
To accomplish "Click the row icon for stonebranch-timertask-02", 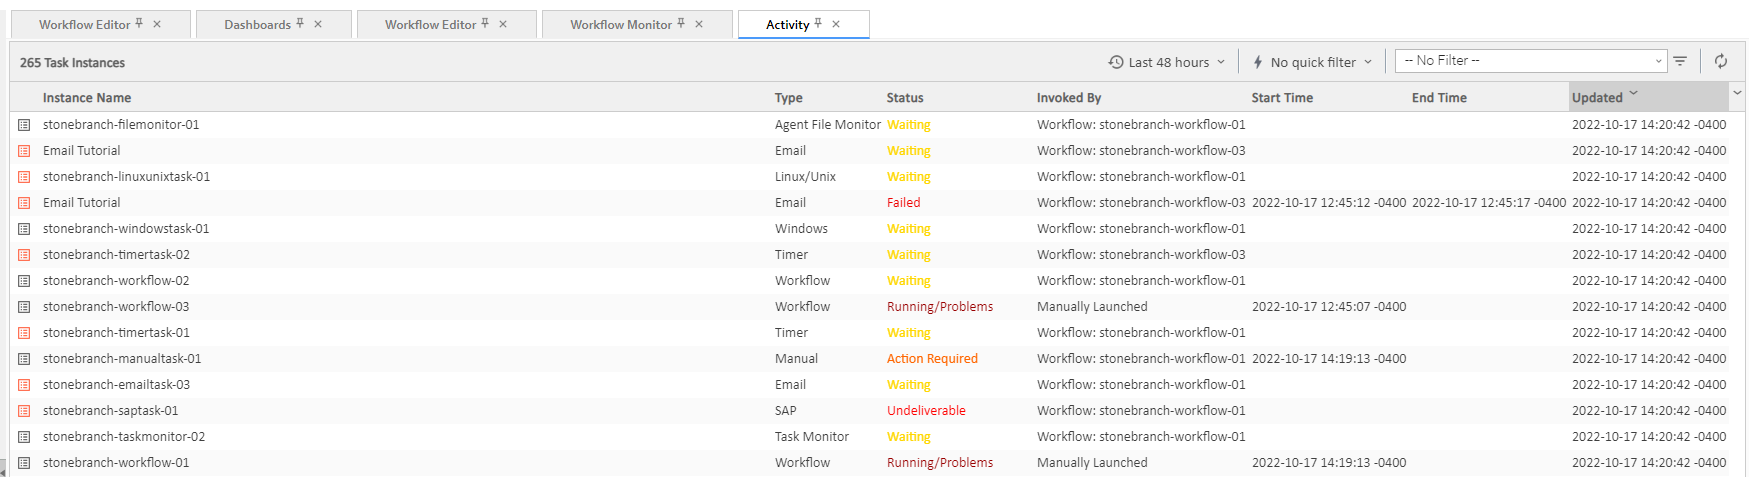I will coord(24,255).
